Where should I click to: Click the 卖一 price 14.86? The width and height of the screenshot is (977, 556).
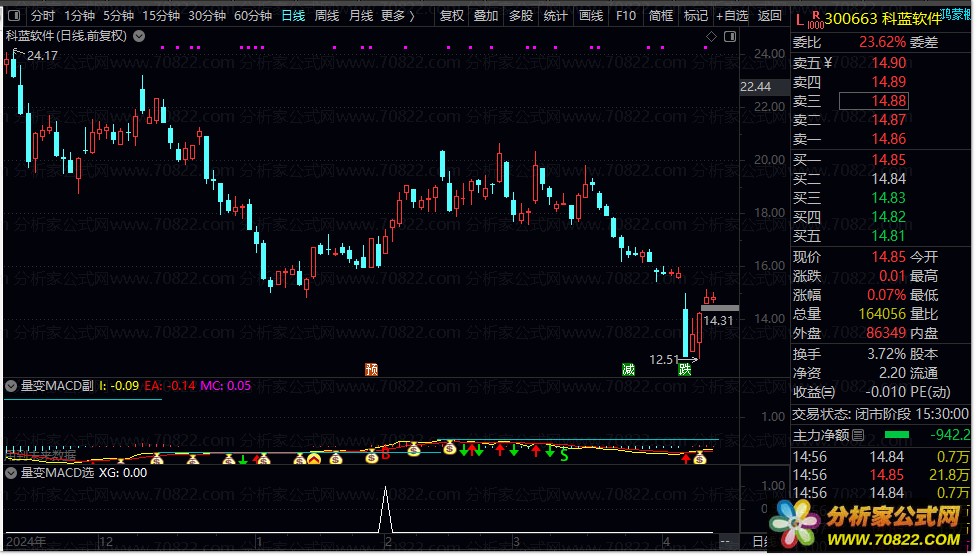point(889,139)
